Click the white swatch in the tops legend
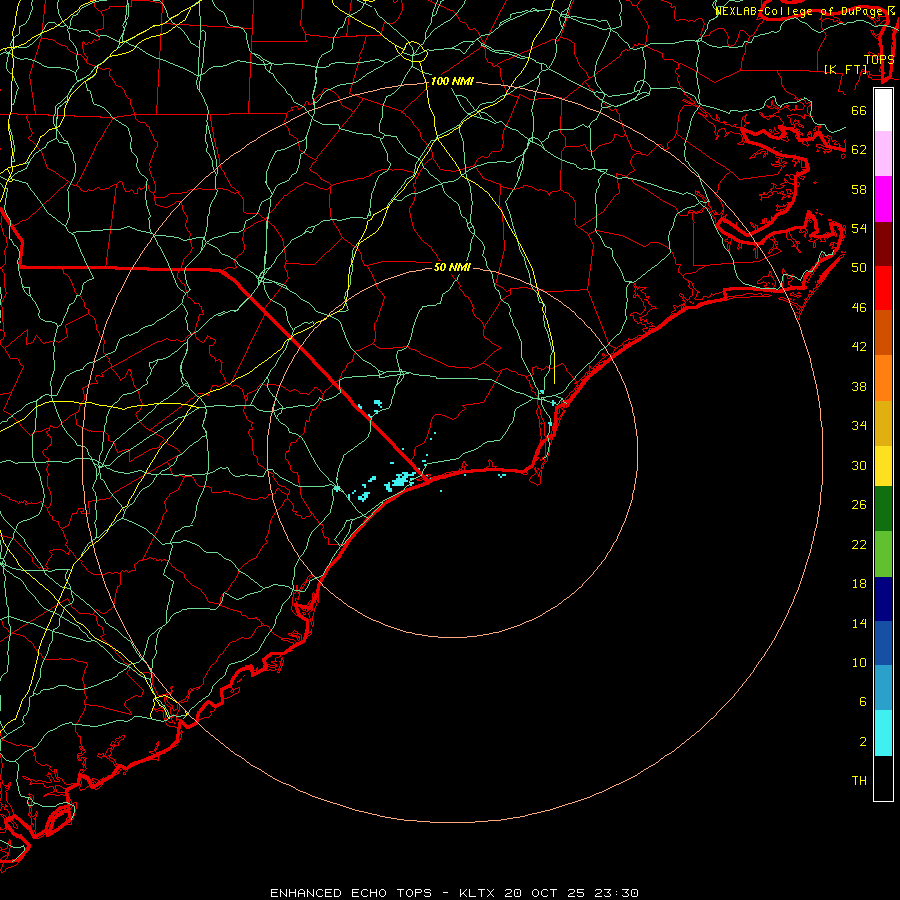The height and width of the screenshot is (900, 900). click(x=883, y=110)
